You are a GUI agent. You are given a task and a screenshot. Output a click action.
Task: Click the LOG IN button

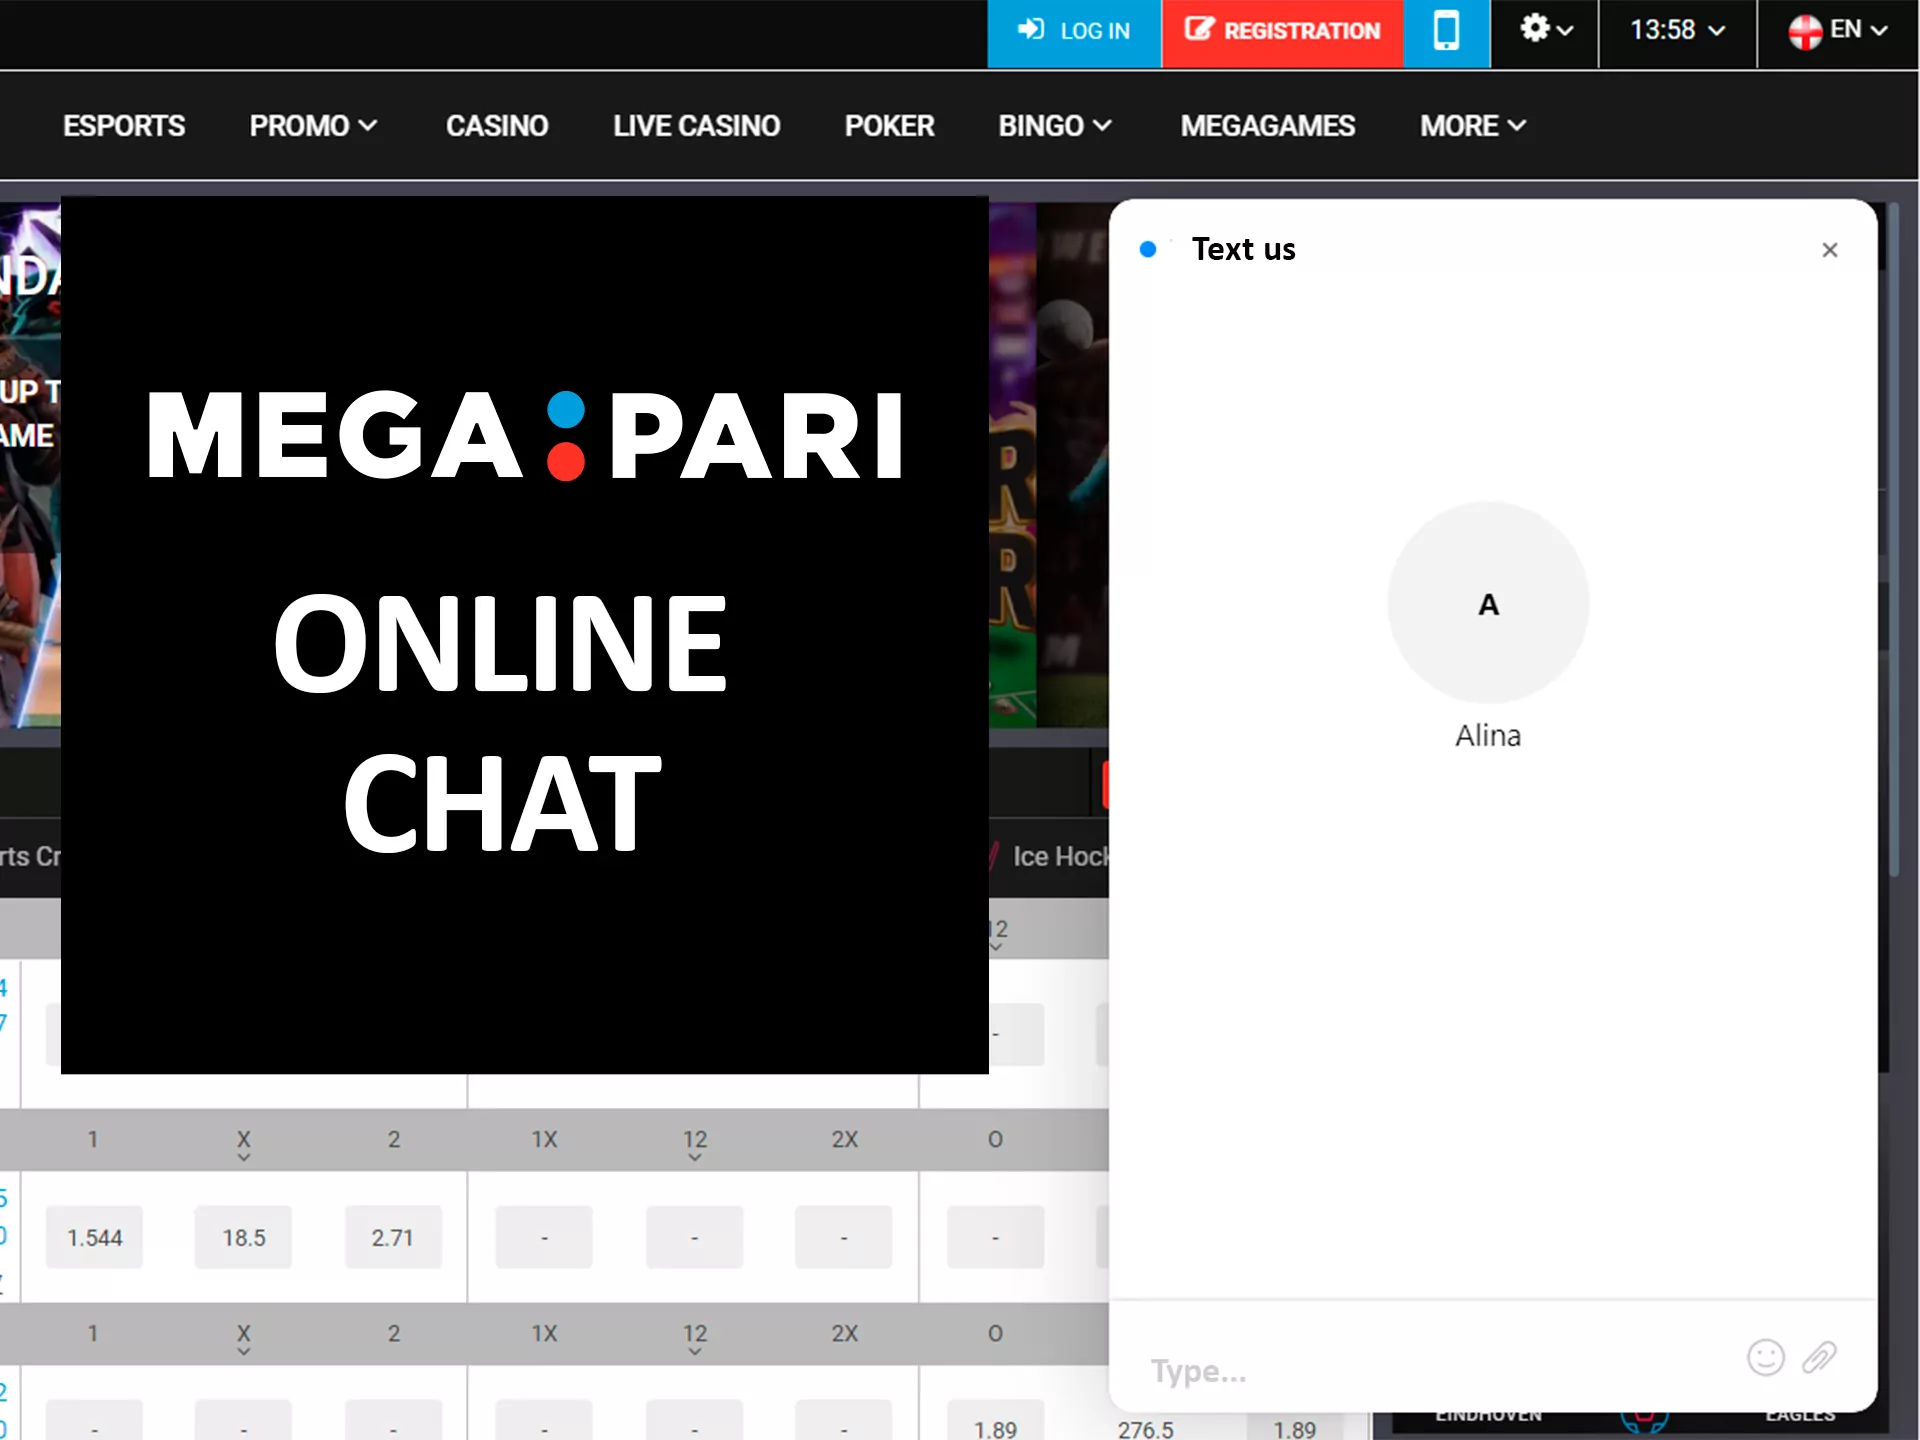click(1074, 33)
